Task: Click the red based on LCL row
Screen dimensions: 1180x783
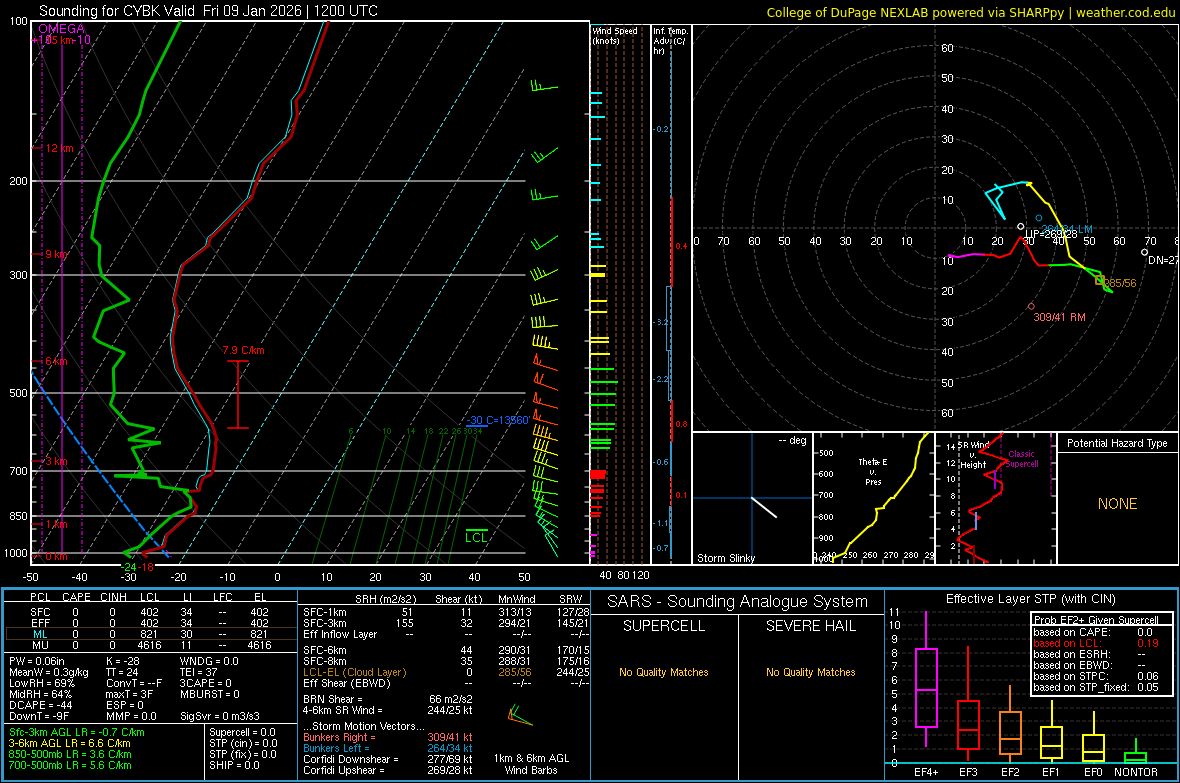Action: coord(1096,643)
